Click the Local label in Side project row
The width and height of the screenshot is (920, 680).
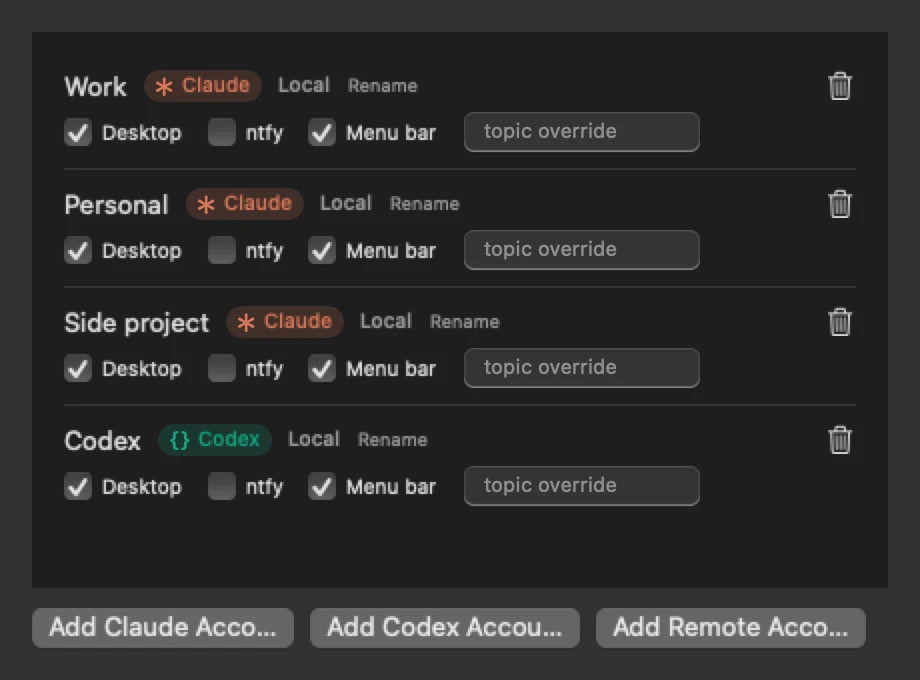pyautogui.click(x=386, y=321)
